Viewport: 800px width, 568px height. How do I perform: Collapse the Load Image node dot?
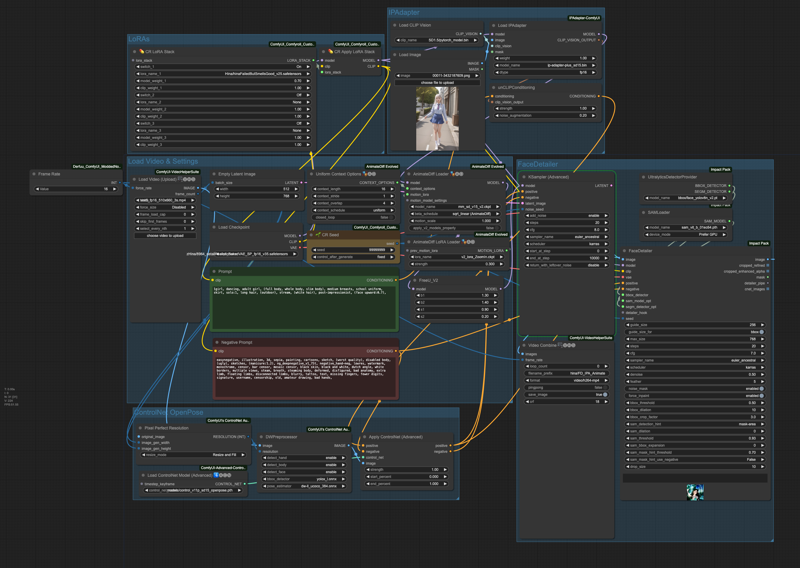tap(395, 55)
